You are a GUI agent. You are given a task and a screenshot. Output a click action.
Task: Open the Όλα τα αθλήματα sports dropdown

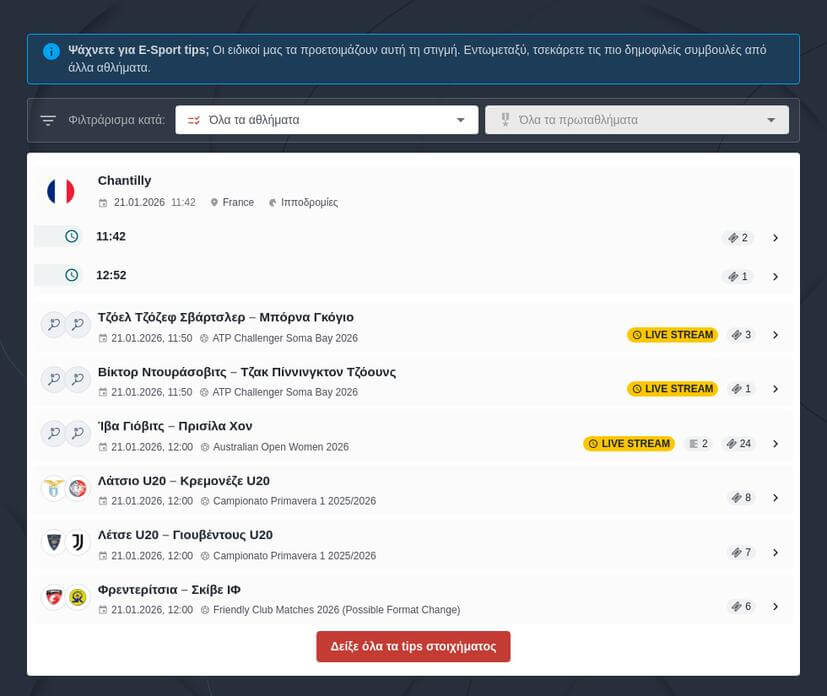click(x=326, y=120)
